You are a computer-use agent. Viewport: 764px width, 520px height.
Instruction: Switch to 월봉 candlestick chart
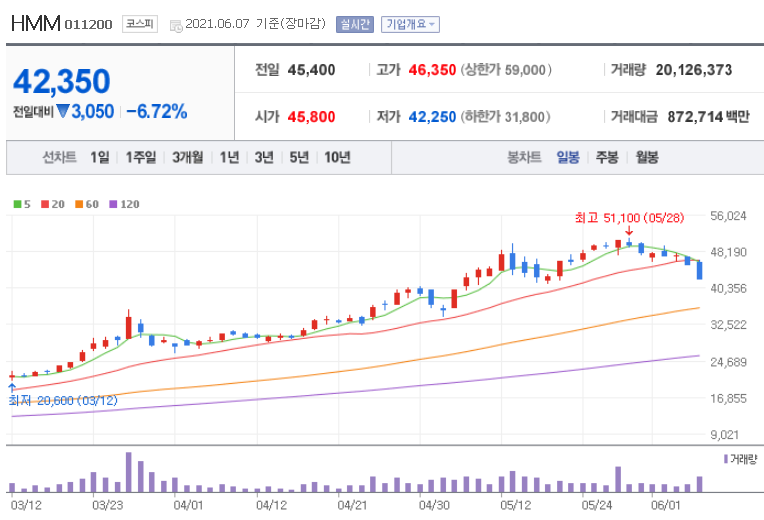click(x=647, y=157)
